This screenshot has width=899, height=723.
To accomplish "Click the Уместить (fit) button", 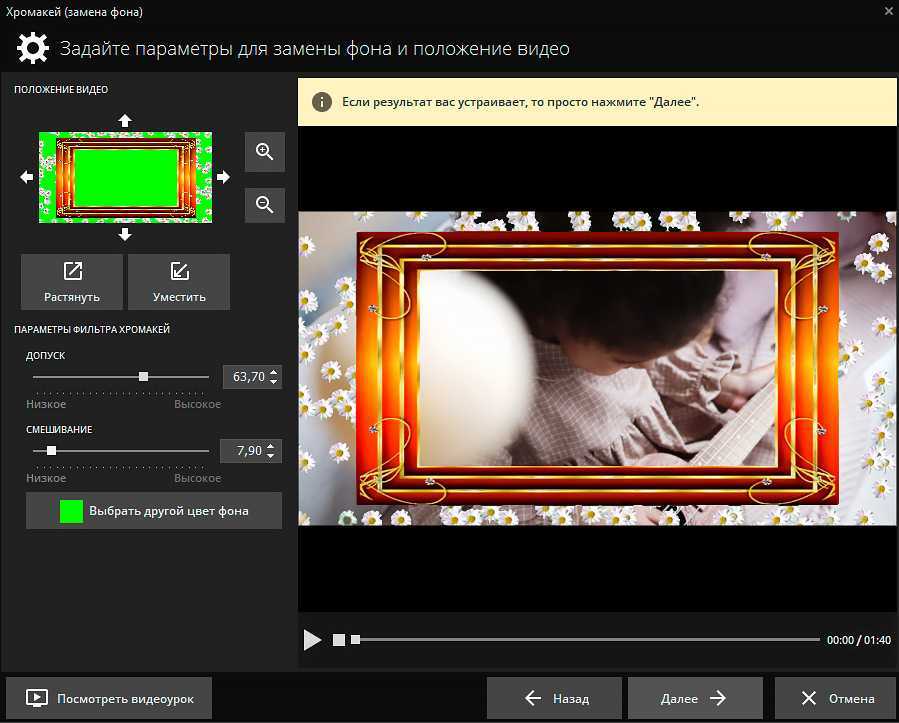I will click(179, 282).
